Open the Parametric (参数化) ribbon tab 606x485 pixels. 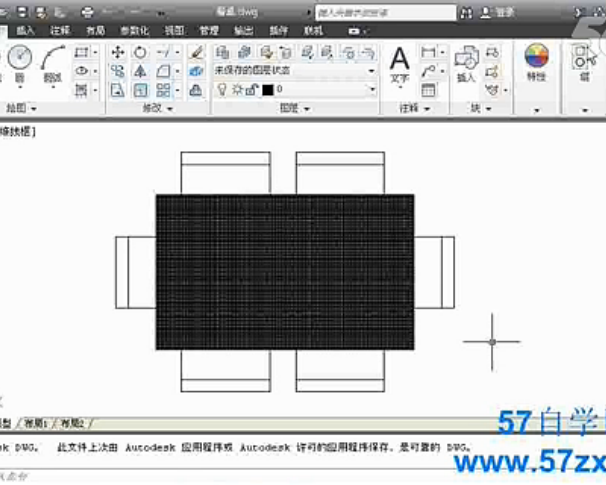134,31
